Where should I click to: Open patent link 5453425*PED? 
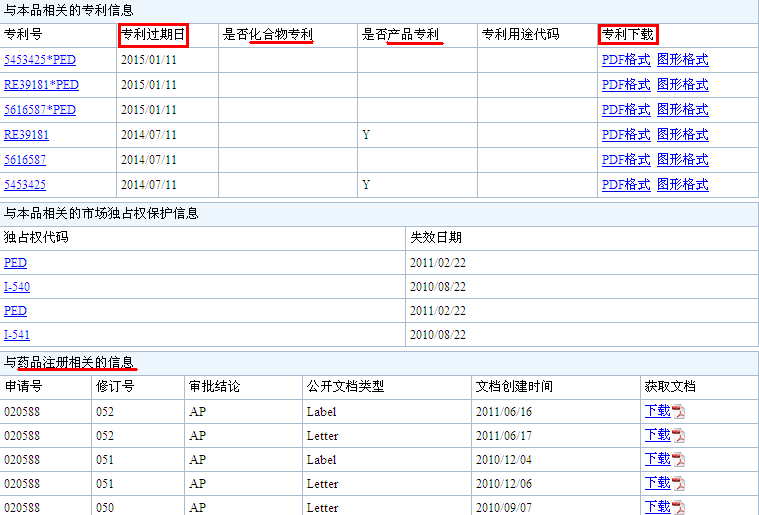pyautogui.click(x=40, y=60)
